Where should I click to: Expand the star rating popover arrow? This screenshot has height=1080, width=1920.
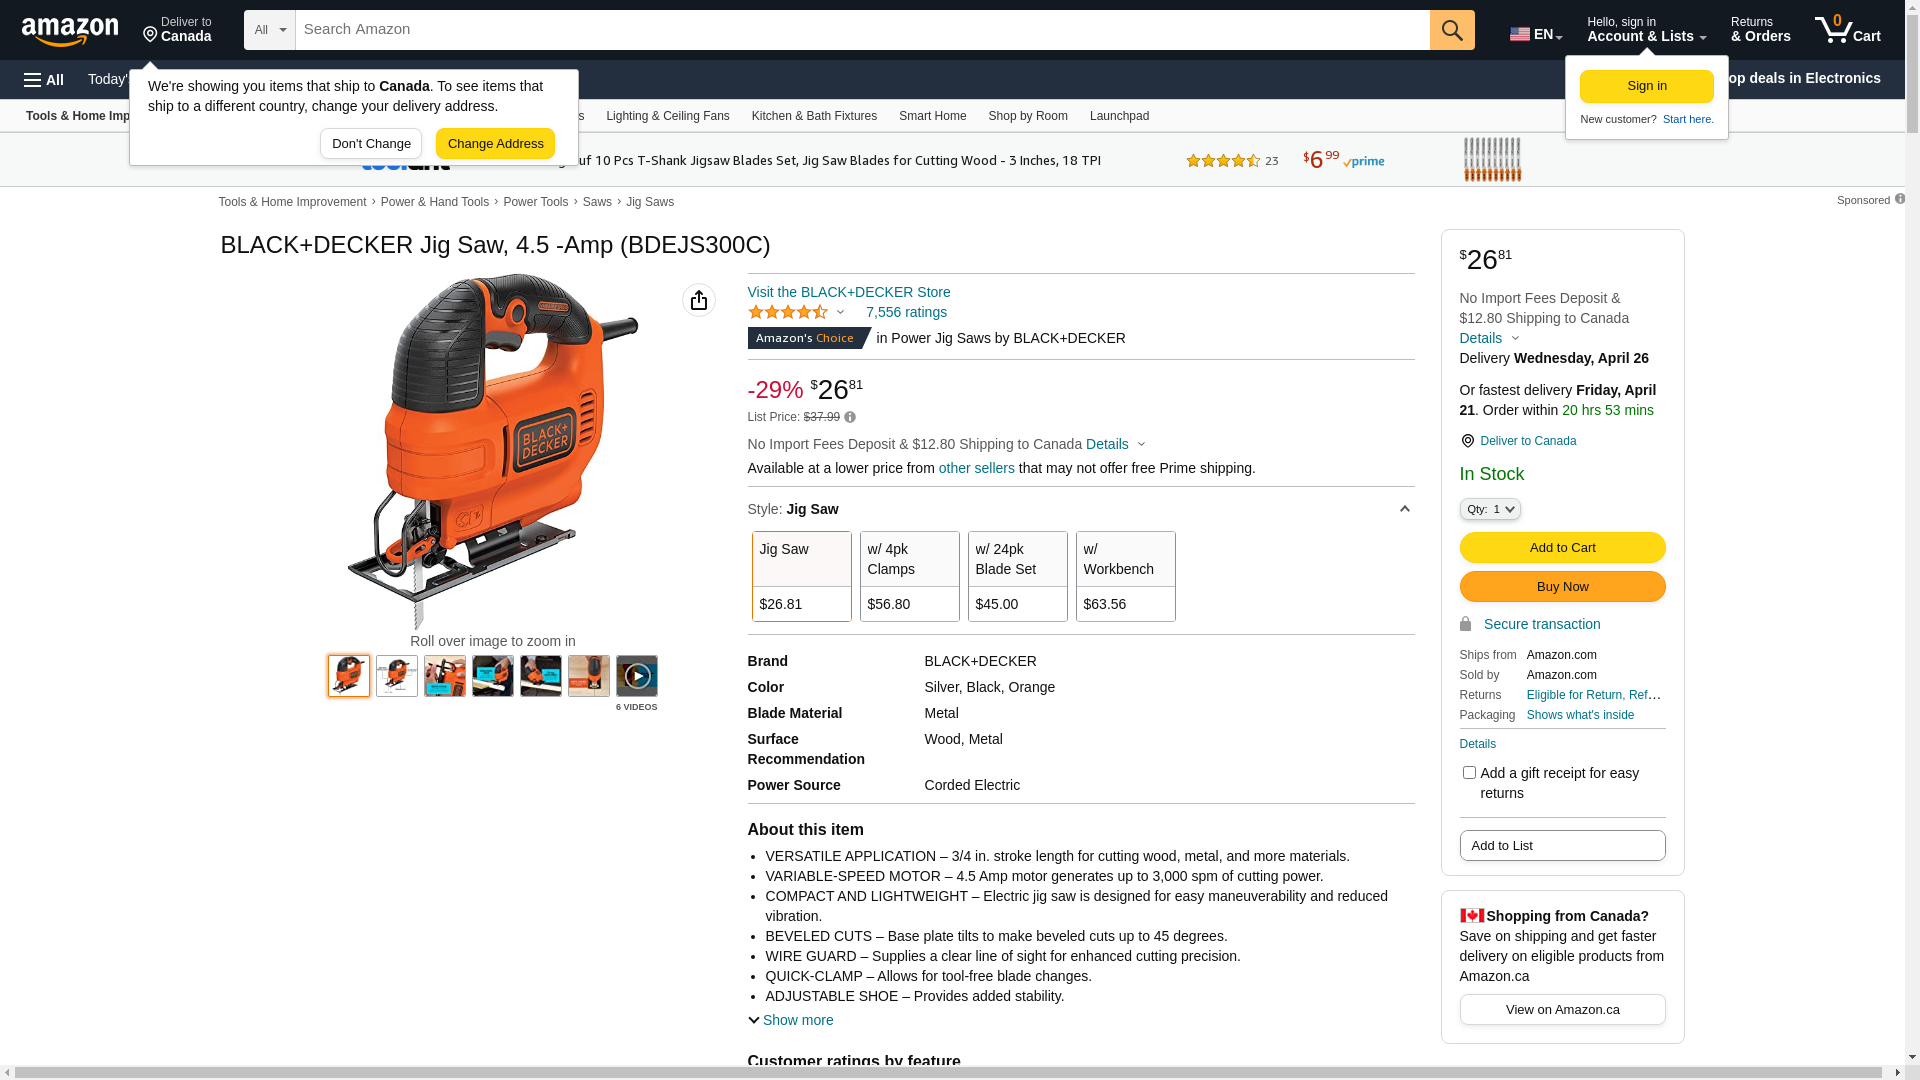840,312
